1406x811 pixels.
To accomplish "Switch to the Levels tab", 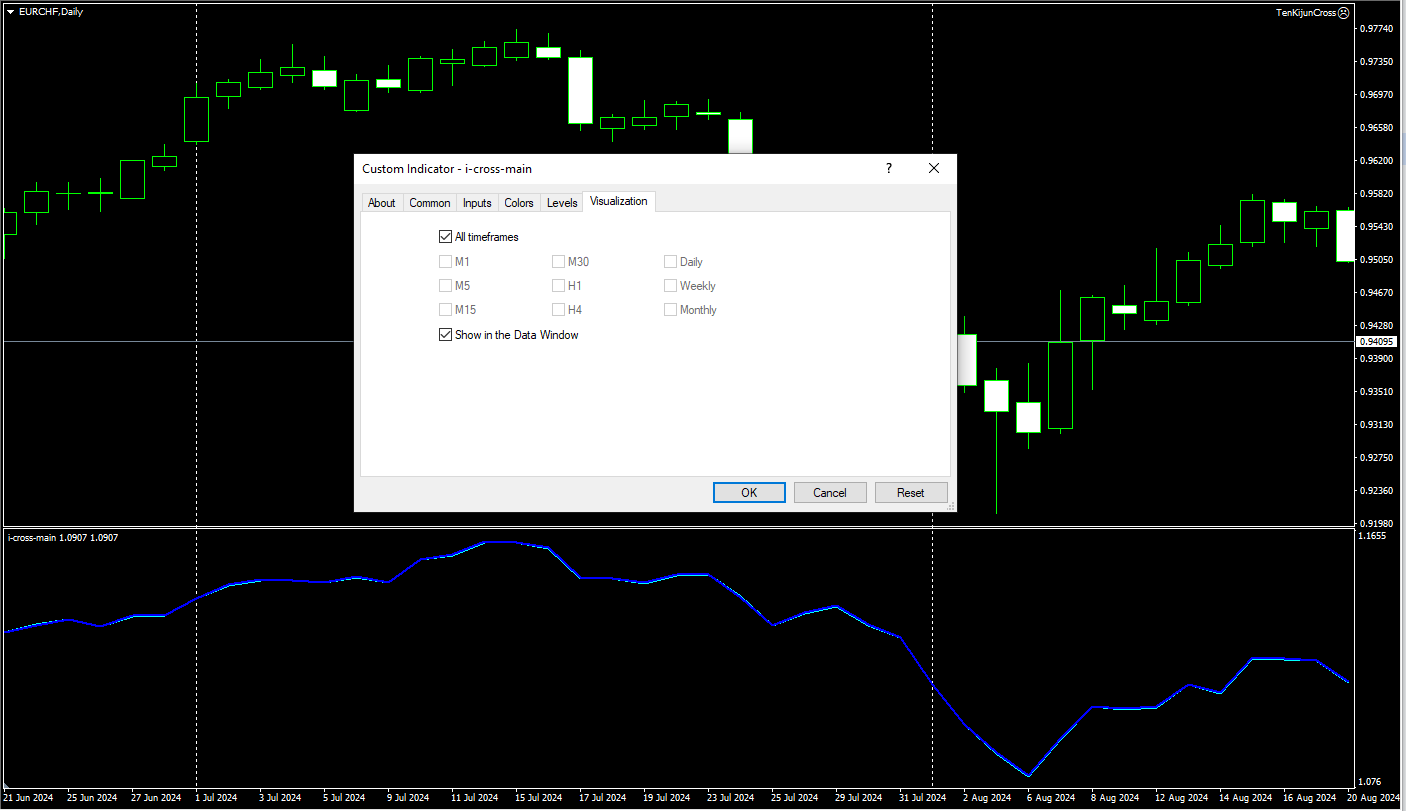I will click(562, 203).
